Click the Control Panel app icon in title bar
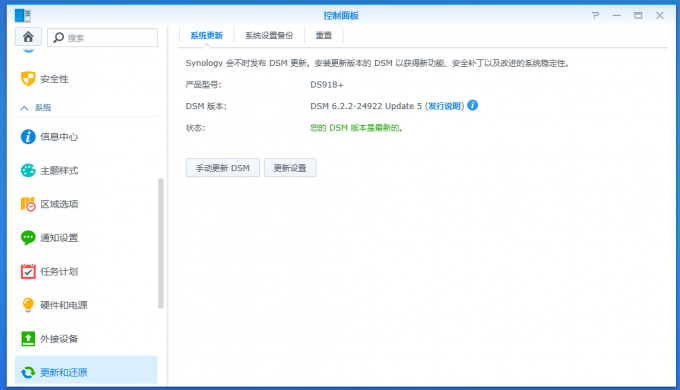This screenshot has height=390, width=680. click(23, 16)
